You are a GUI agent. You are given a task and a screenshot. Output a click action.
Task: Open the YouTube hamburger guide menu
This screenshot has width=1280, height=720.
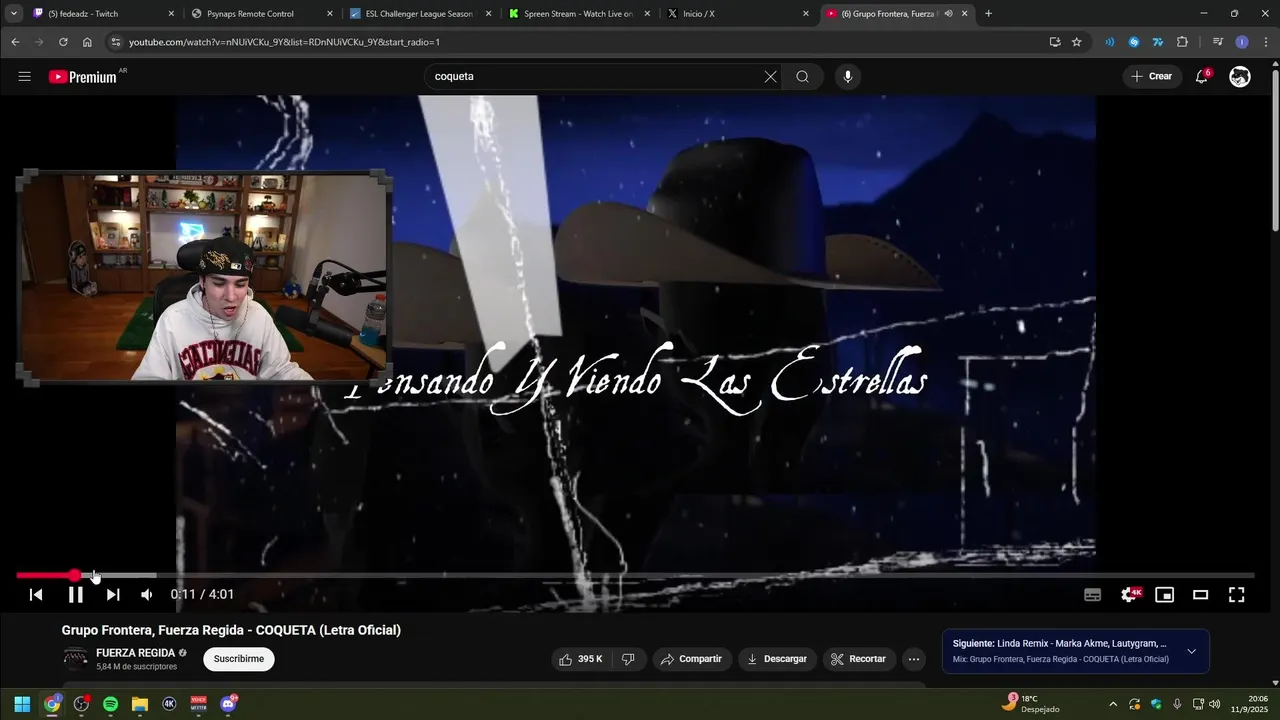pos(24,77)
